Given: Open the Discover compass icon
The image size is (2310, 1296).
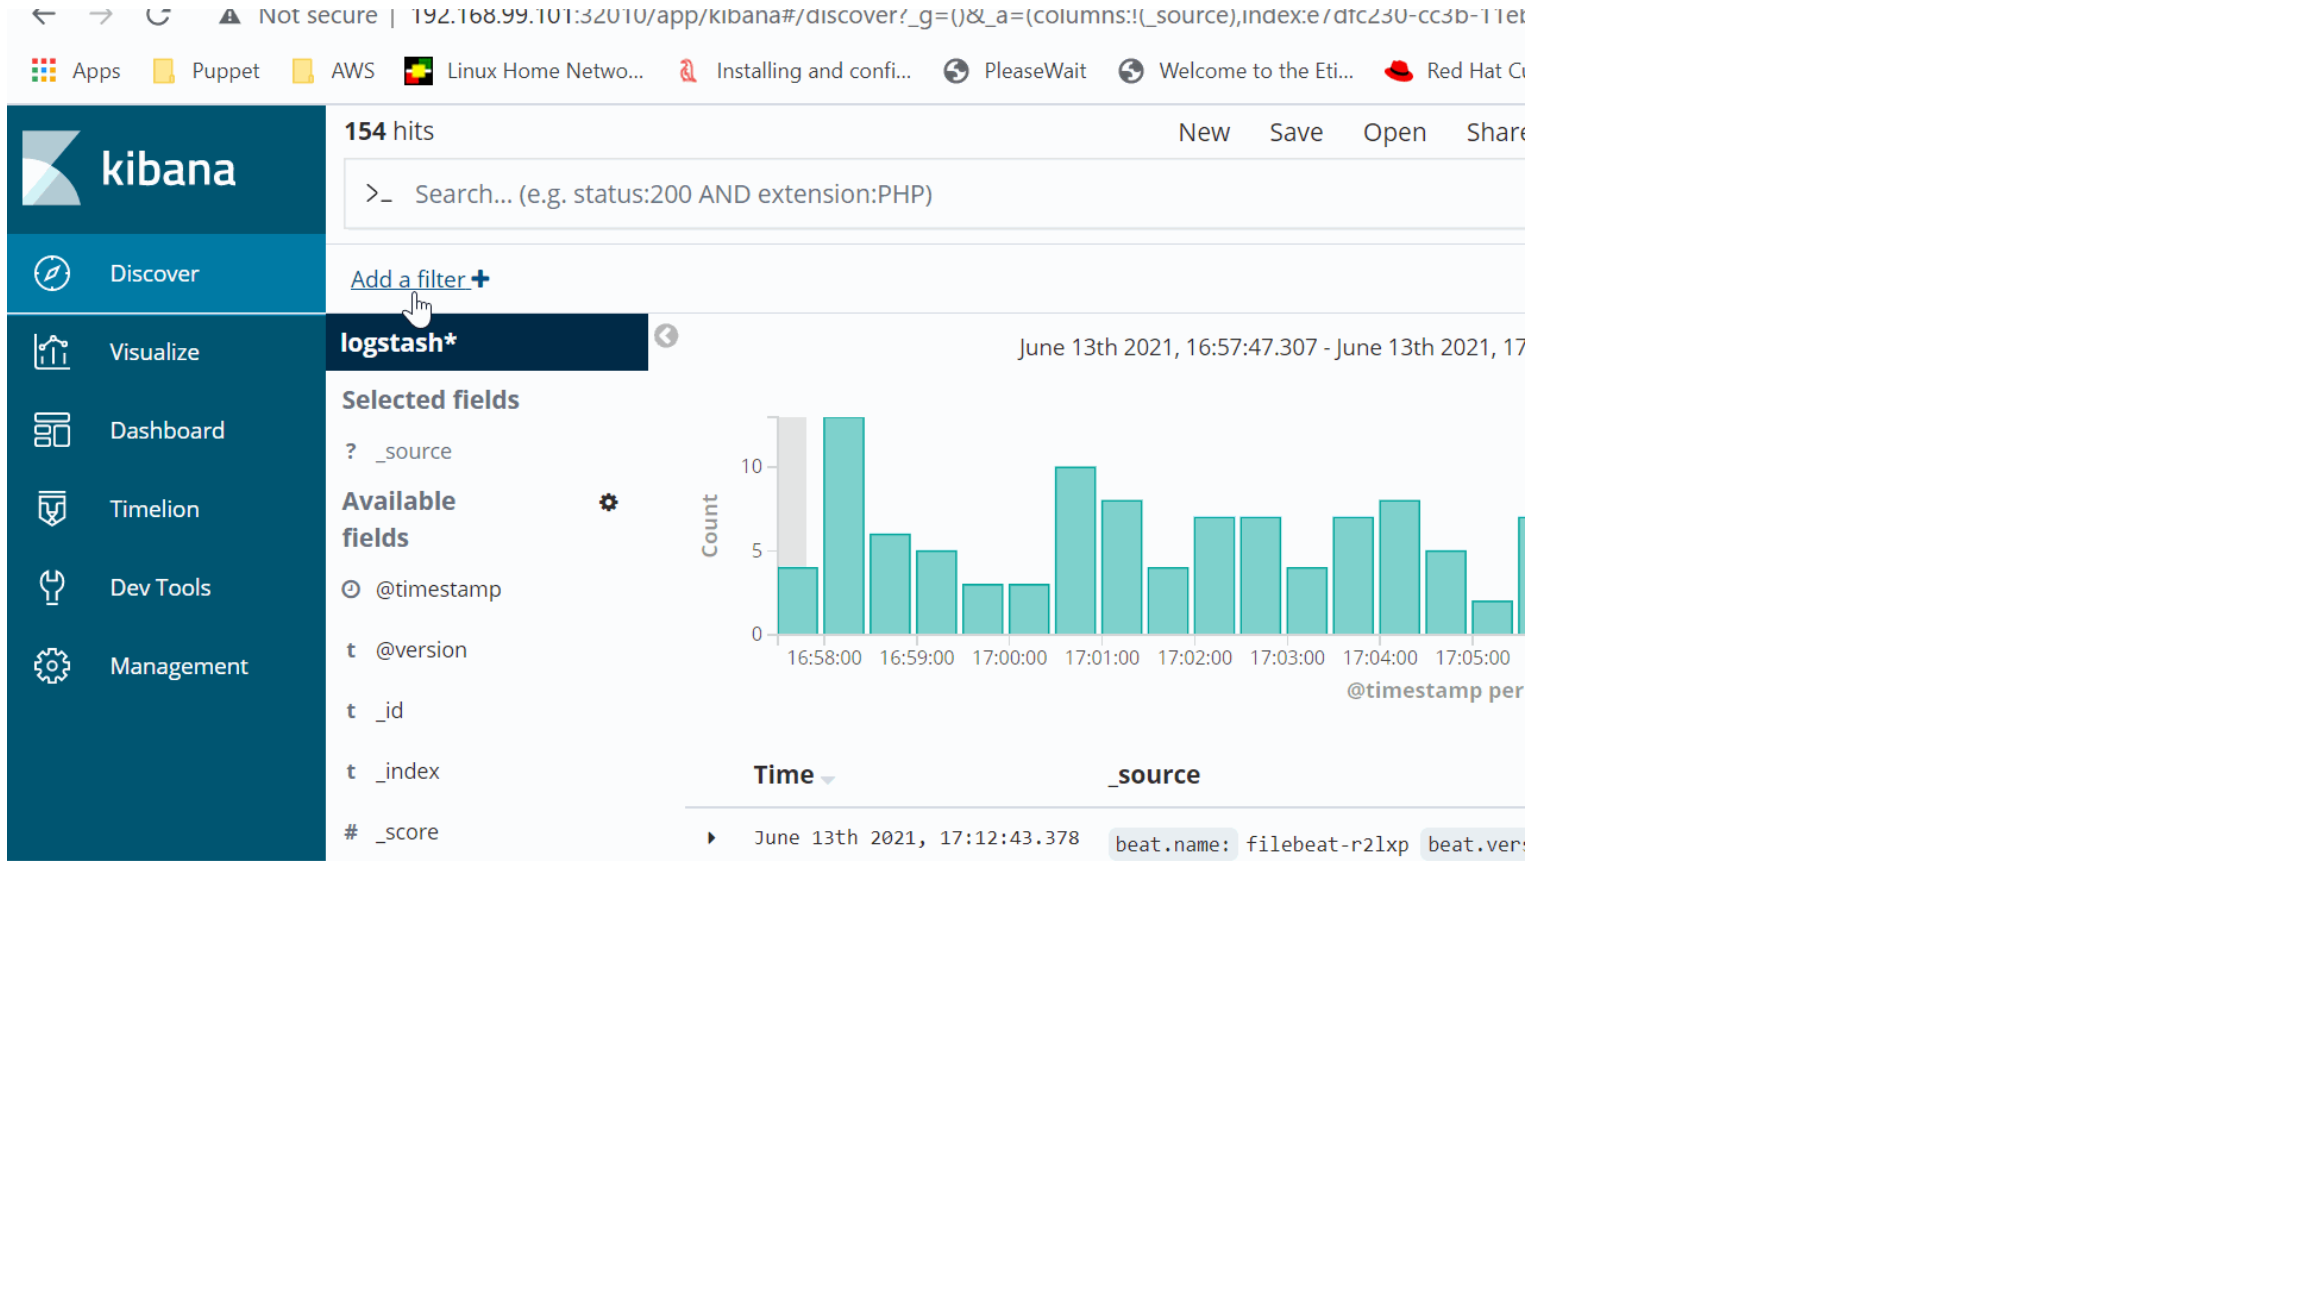Looking at the screenshot, I should [x=52, y=273].
